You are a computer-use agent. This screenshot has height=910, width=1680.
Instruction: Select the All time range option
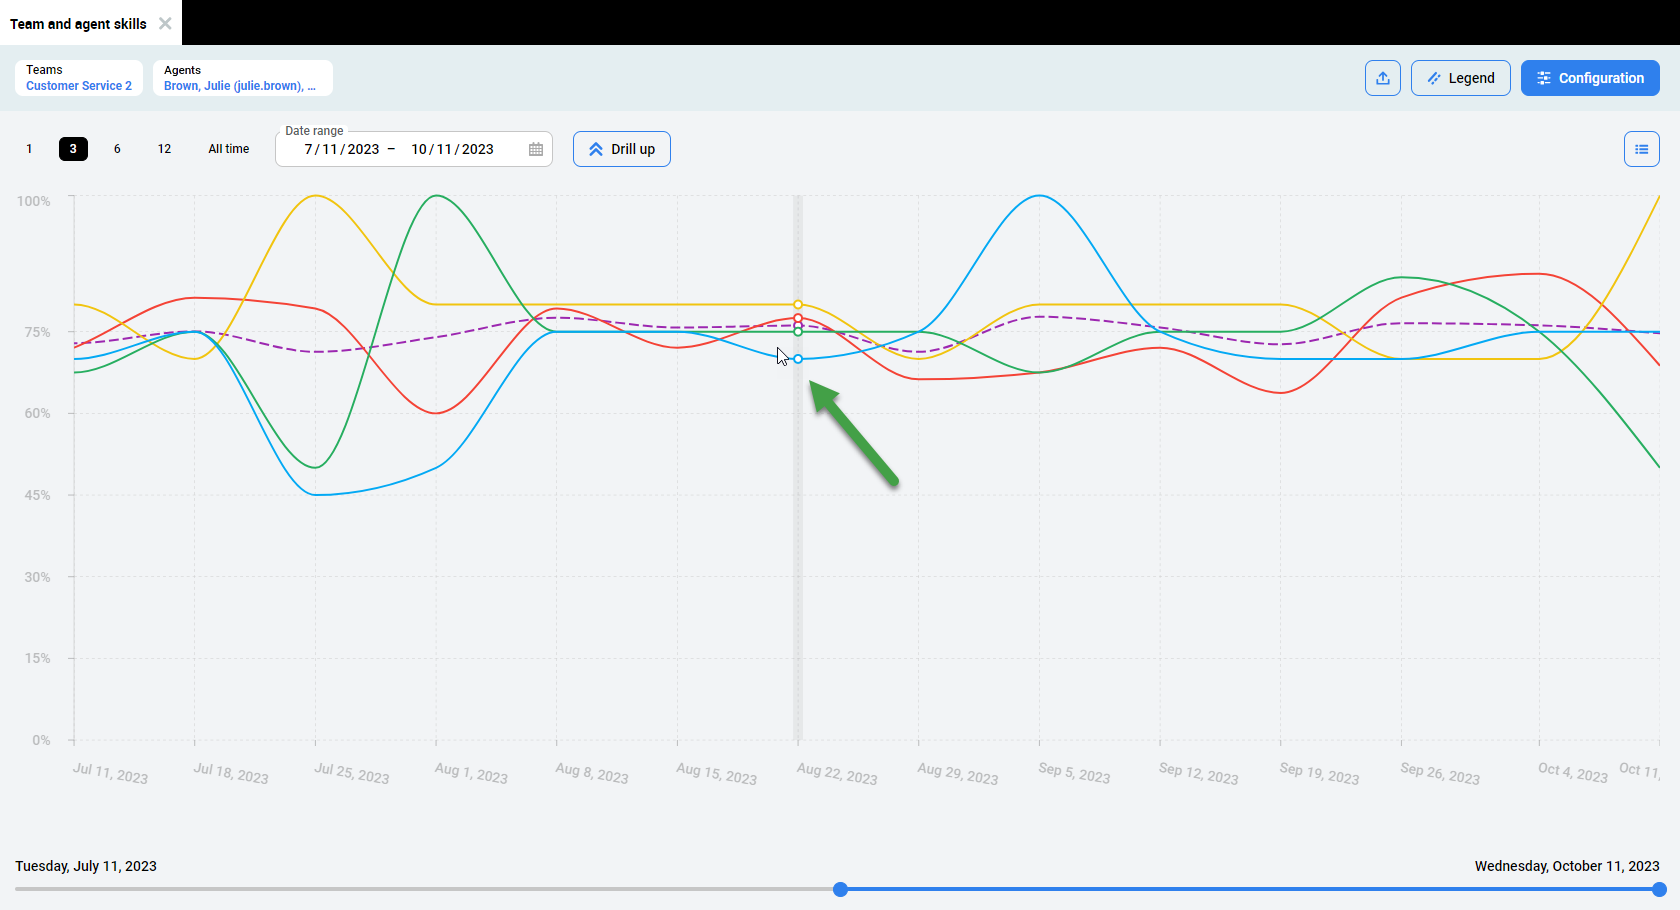click(228, 149)
